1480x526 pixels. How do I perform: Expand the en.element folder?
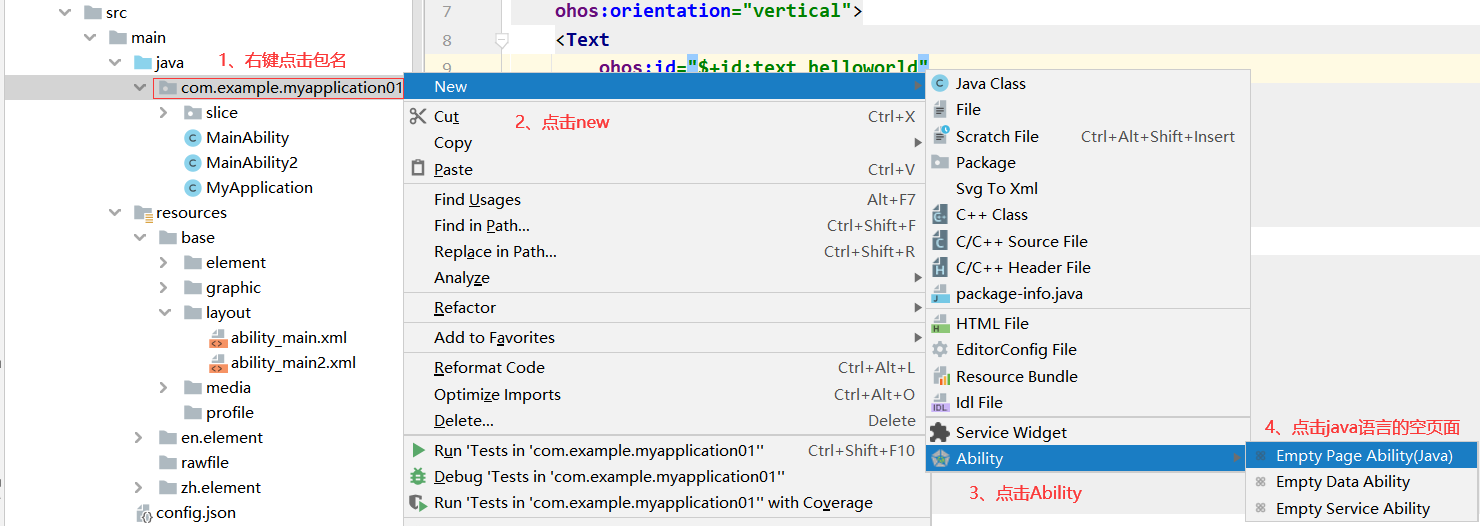pyautogui.click(x=140, y=438)
